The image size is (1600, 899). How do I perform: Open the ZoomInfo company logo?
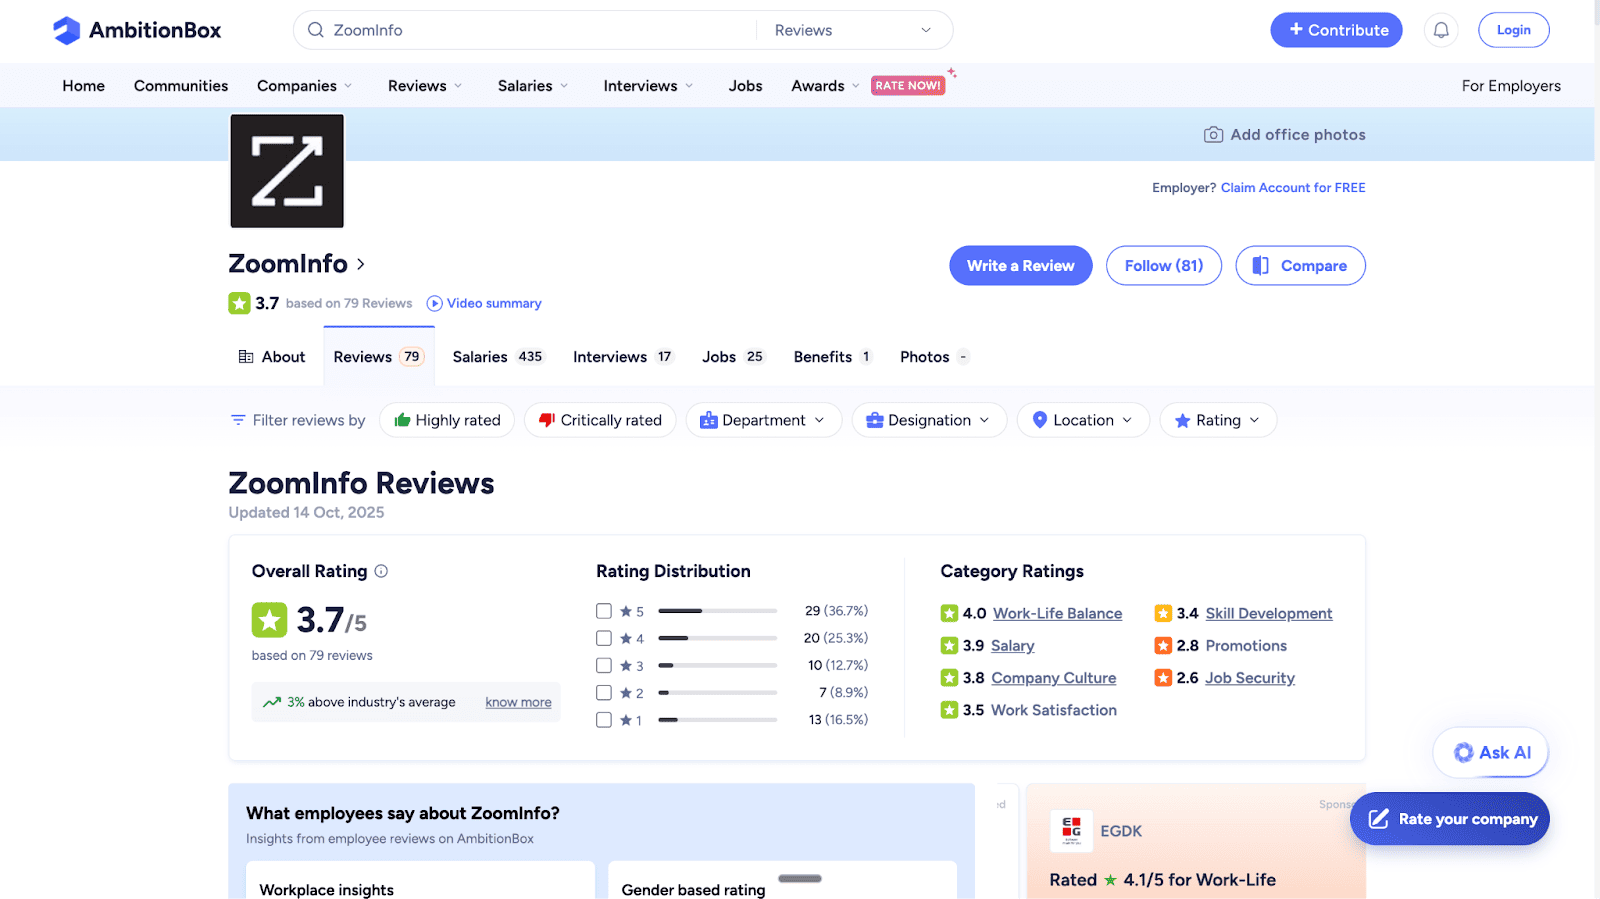pyautogui.click(x=287, y=171)
